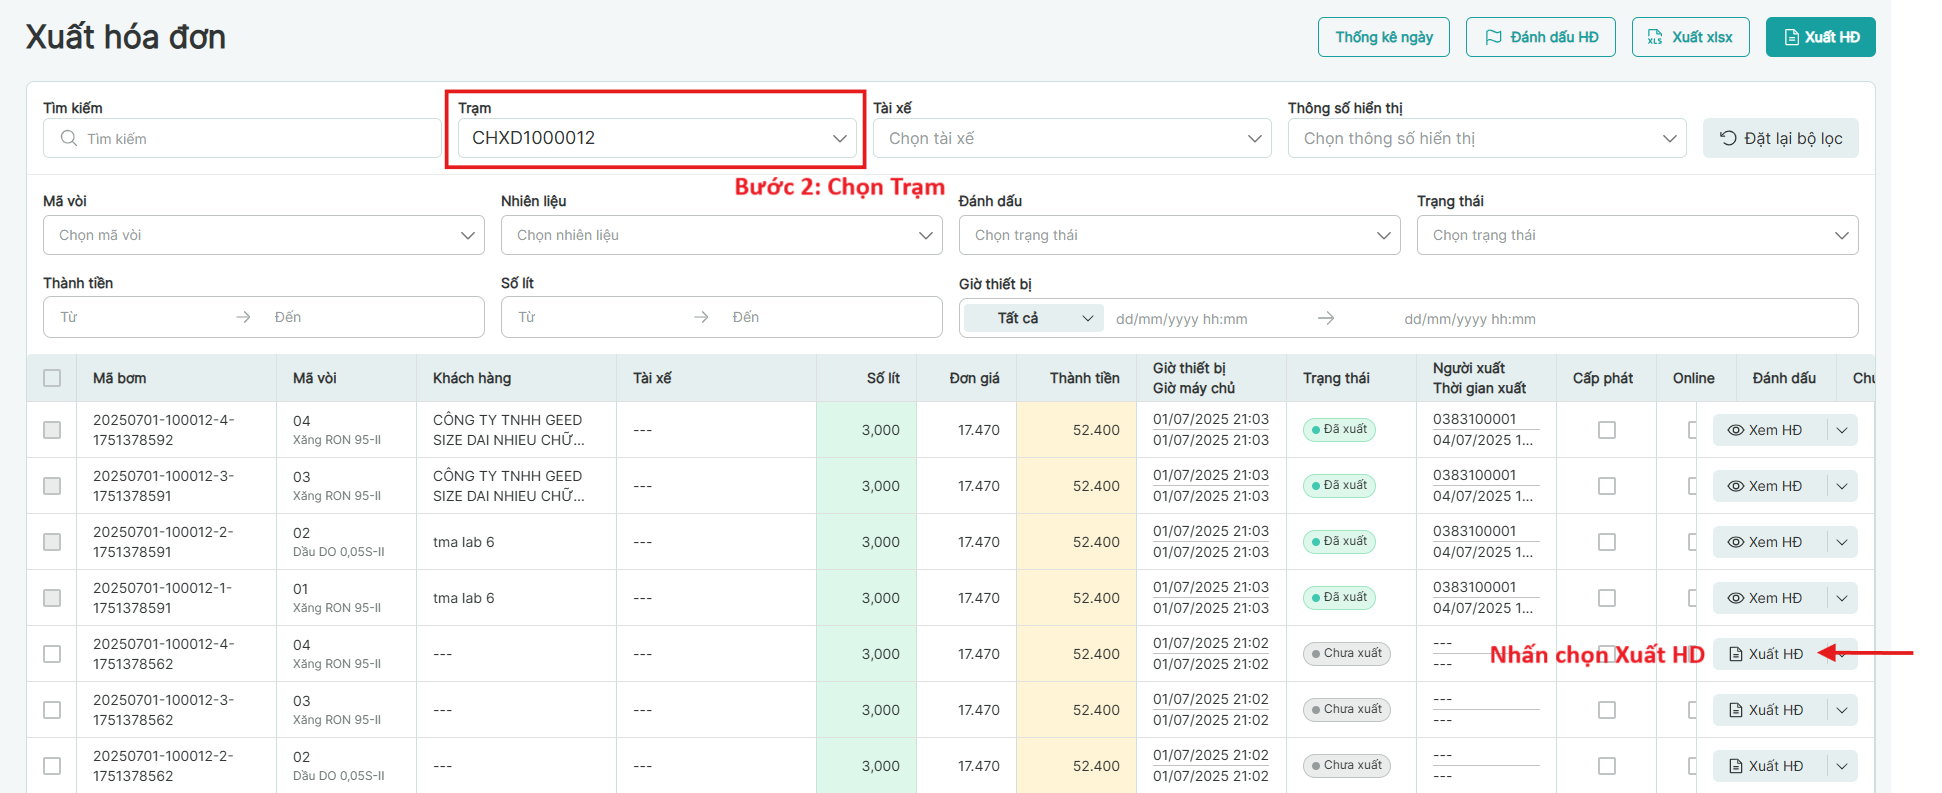1942x793 pixels.
Task: Check the row checkbox for 20250701-100012-4-1751378592
Action: pyautogui.click(x=52, y=430)
